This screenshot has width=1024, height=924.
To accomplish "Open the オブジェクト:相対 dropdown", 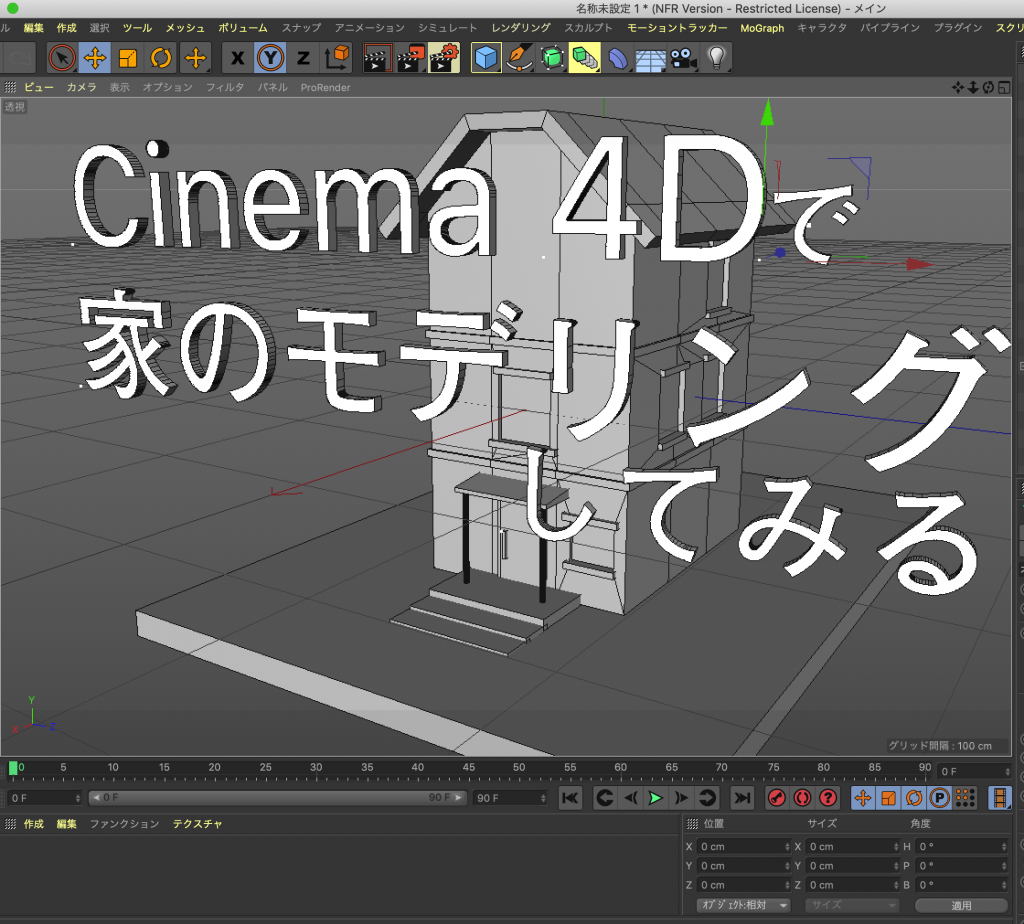I will coord(744,906).
